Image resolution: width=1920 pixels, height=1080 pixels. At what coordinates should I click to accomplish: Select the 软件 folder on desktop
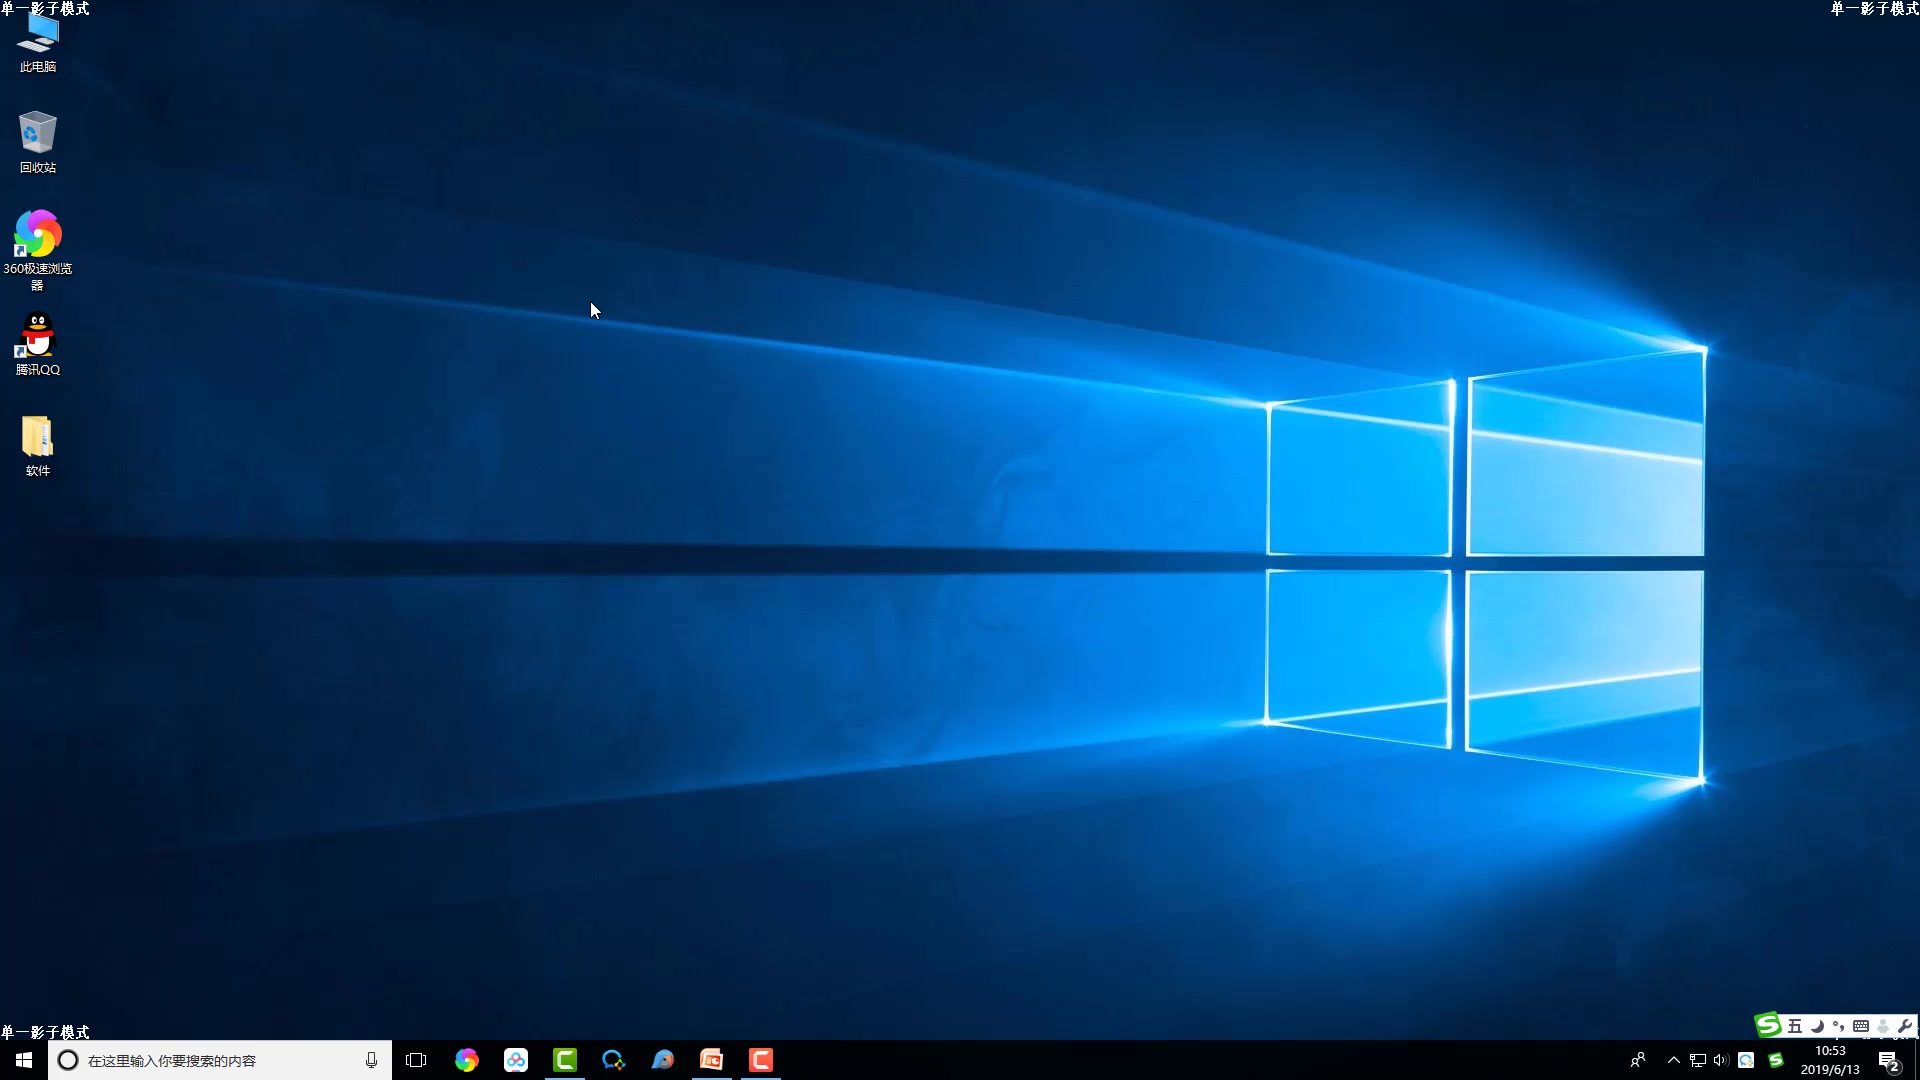click(x=38, y=446)
